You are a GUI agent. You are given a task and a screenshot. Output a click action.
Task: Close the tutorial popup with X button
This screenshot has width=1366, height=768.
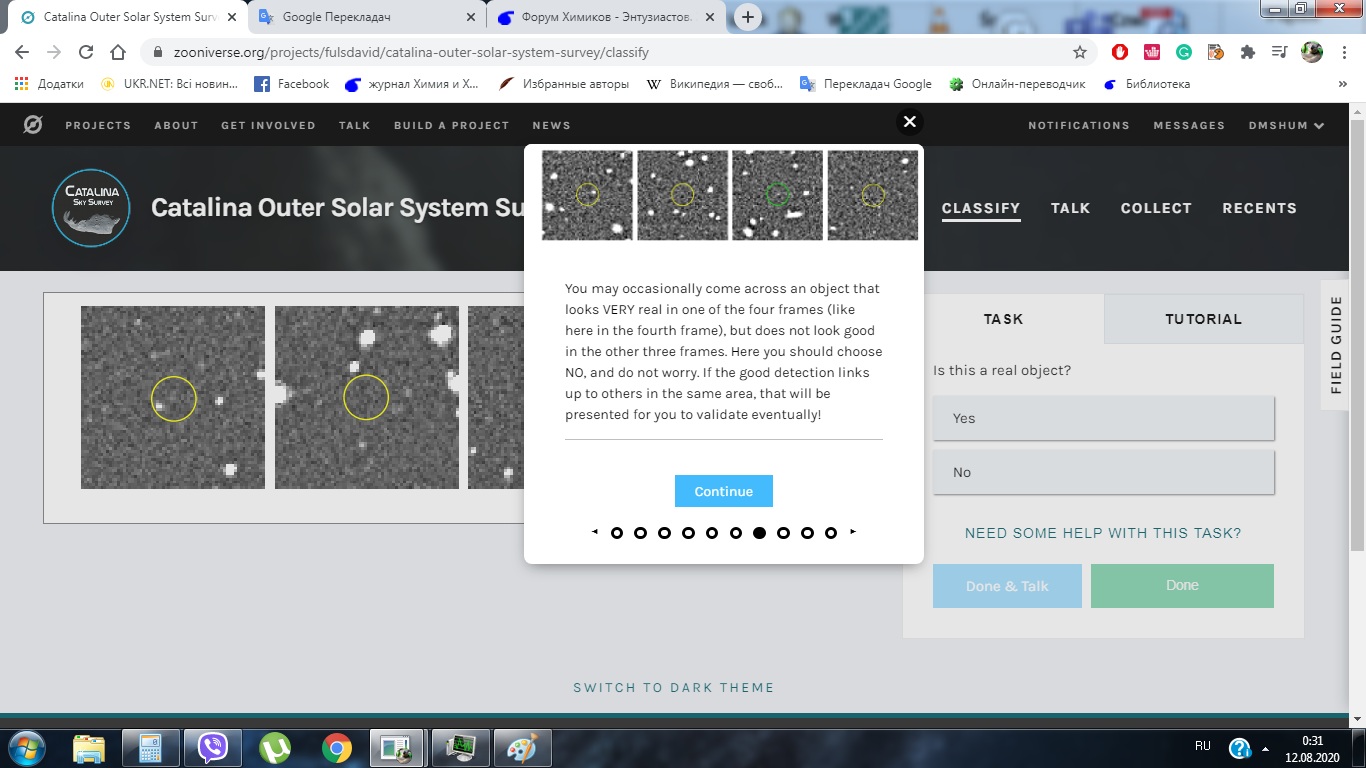909,122
